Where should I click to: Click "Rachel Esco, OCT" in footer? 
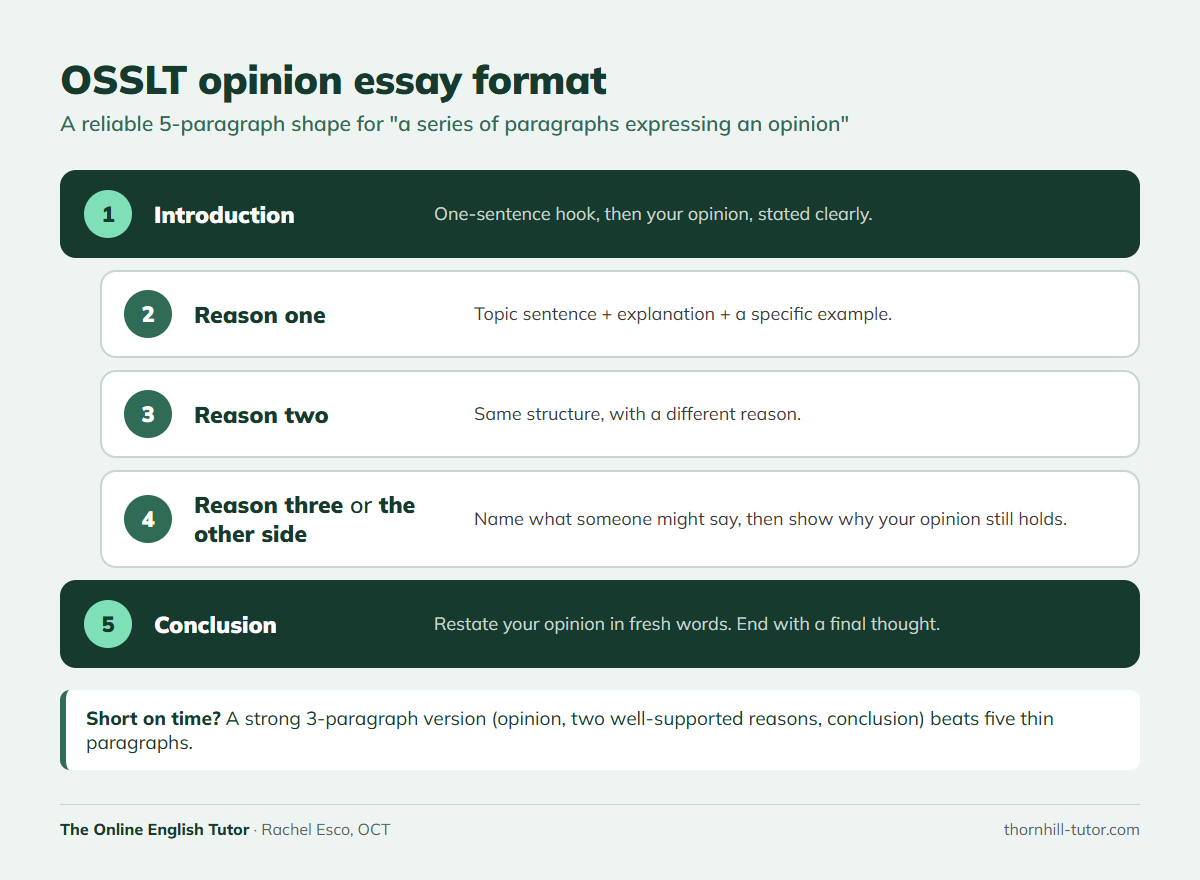point(326,829)
